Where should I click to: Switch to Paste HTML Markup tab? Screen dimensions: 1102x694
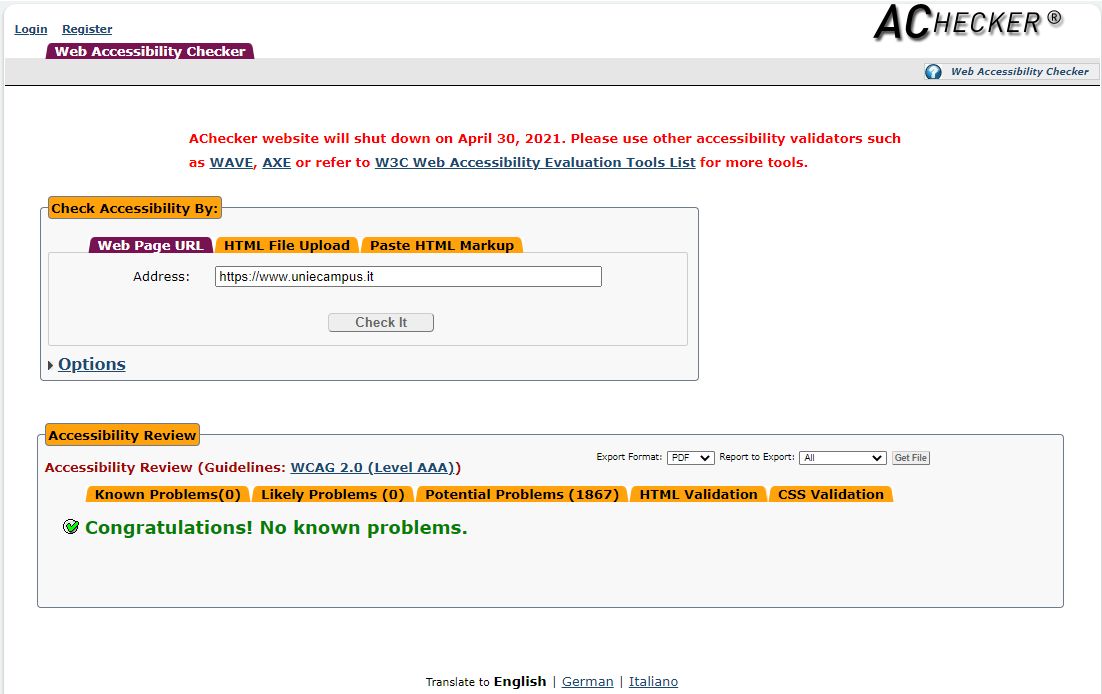442,245
